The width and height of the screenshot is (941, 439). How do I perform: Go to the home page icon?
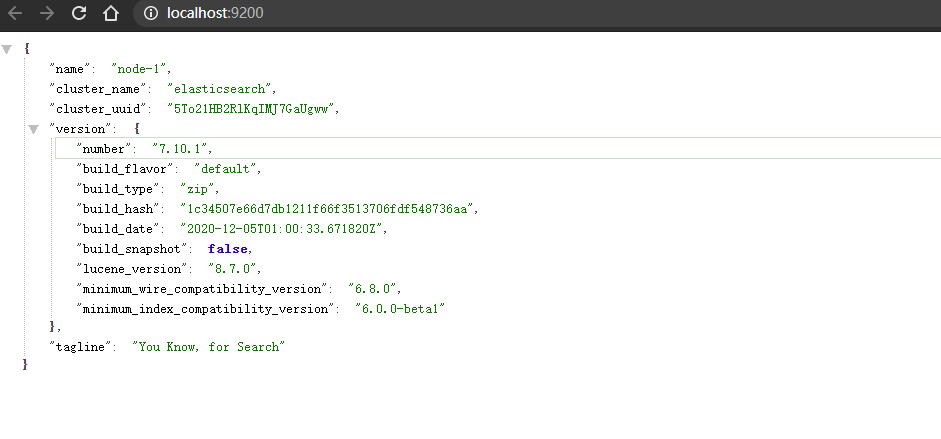coord(110,13)
